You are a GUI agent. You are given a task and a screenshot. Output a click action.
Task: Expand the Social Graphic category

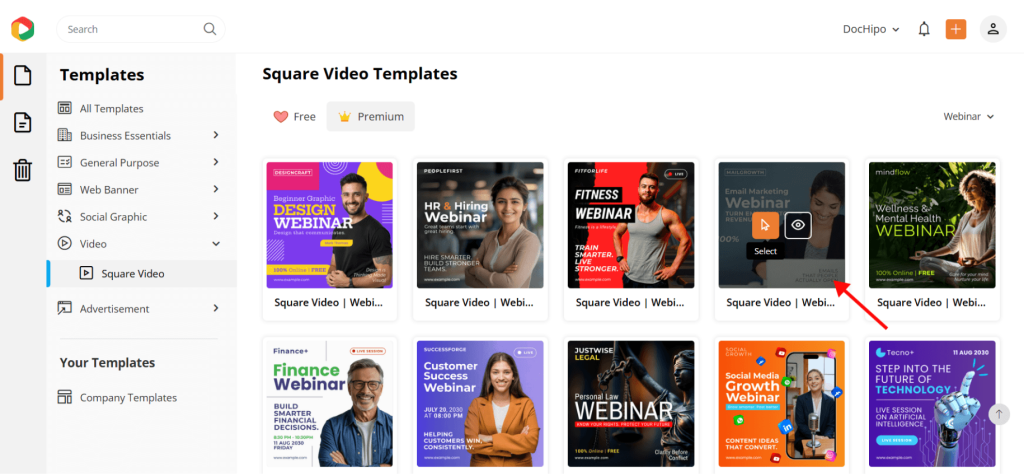(x=216, y=216)
